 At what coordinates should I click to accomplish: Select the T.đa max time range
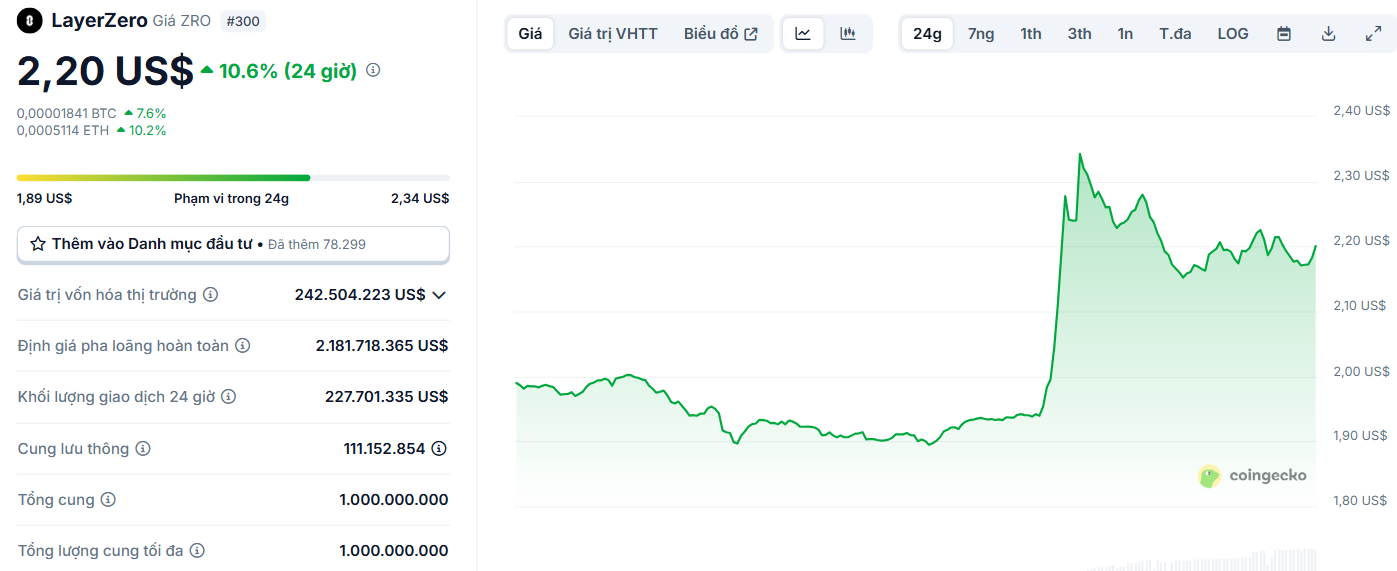(1175, 34)
